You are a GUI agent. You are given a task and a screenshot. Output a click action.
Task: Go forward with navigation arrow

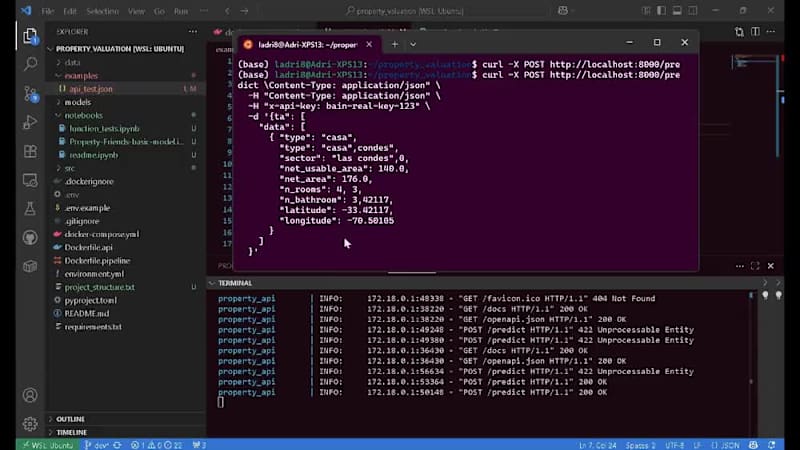(x=244, y=11)
